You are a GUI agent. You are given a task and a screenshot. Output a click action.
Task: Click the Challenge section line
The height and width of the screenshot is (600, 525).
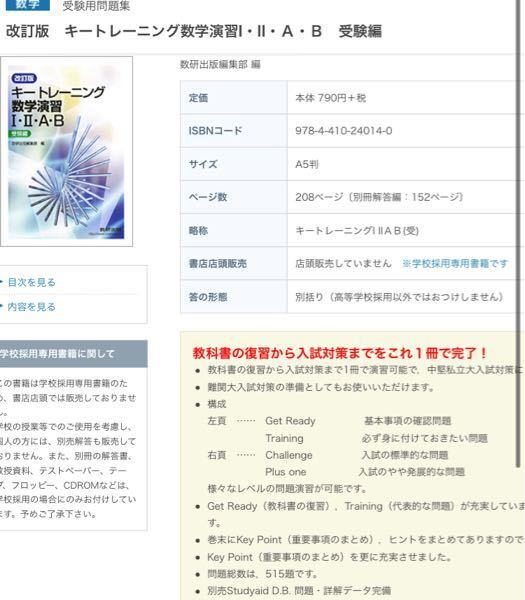coord(289,455)
